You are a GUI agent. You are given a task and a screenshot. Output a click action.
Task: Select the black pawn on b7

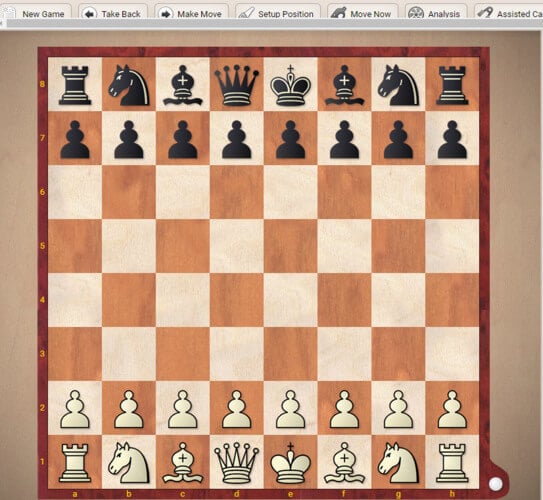click(129, 139)
